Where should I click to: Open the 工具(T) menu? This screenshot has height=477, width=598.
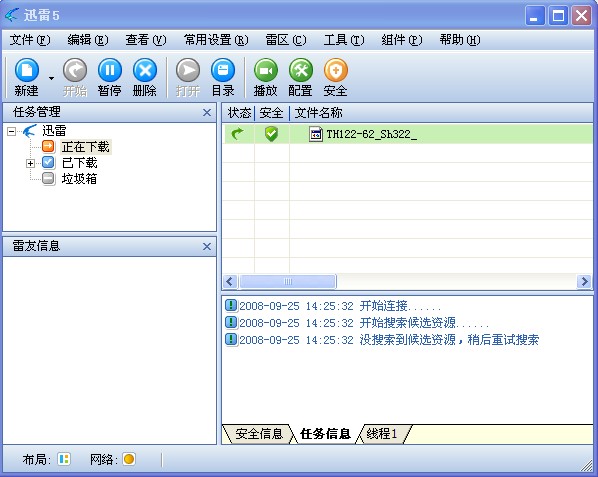(x=344, y=40)
